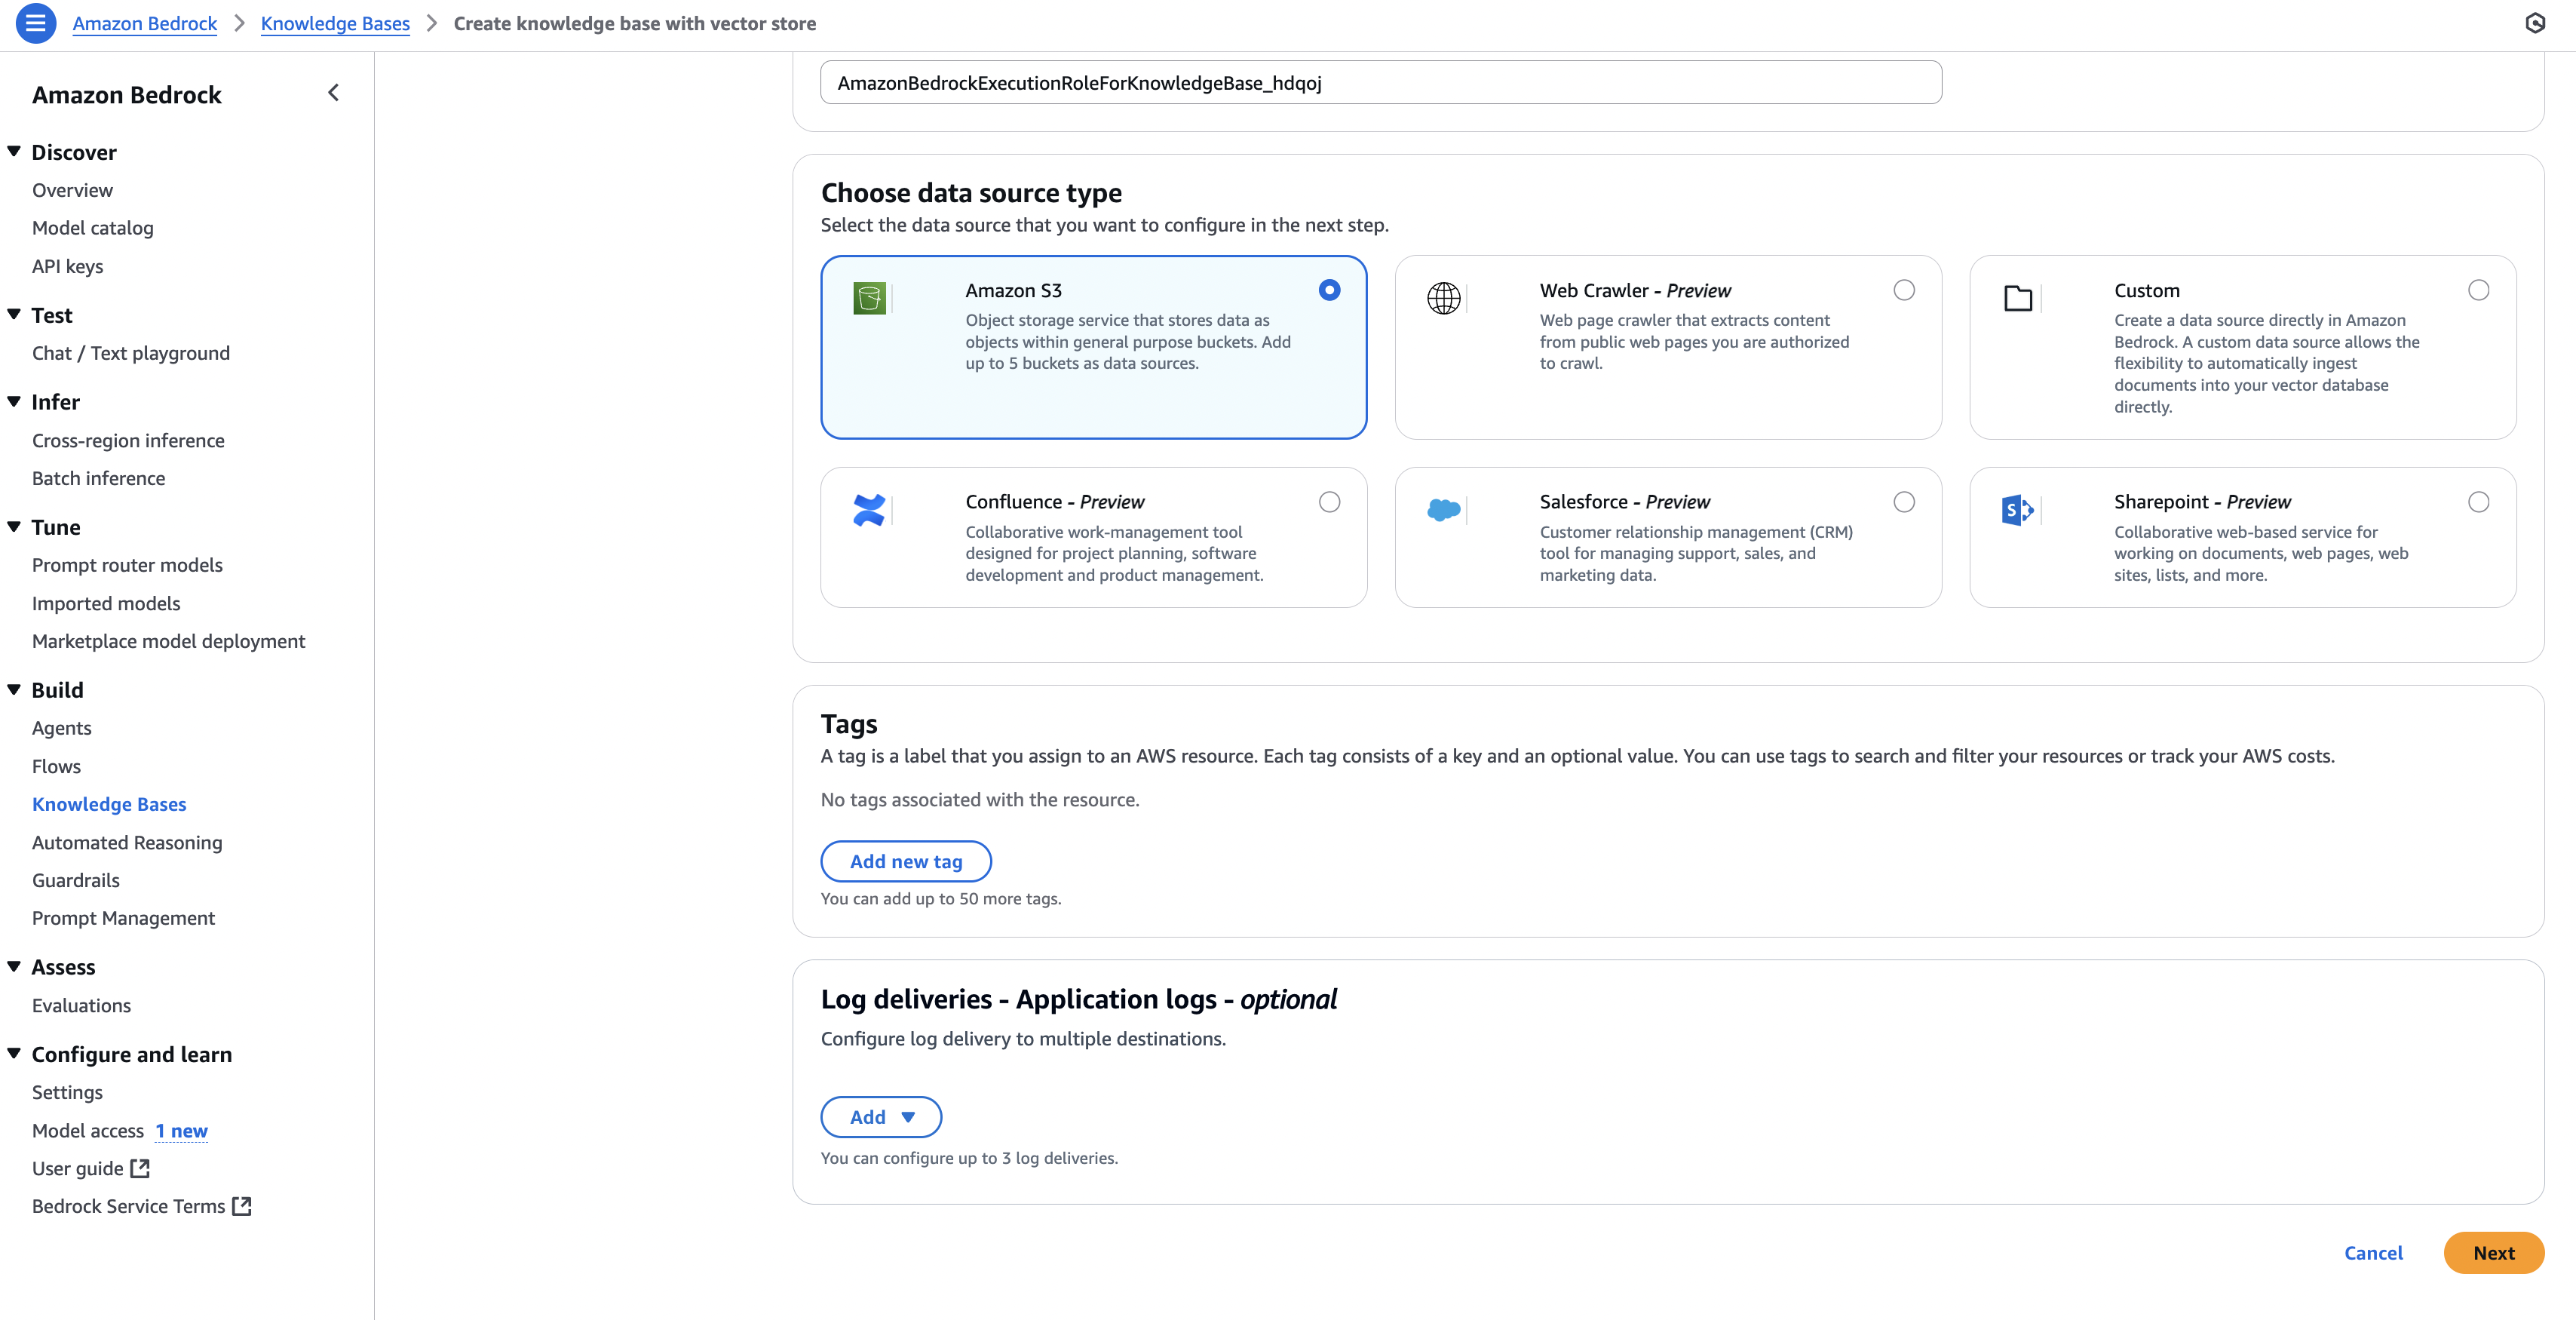Click the hamburger navigation menu icon
Viewport: 2576px width, 1320px height.
(36, 23)
